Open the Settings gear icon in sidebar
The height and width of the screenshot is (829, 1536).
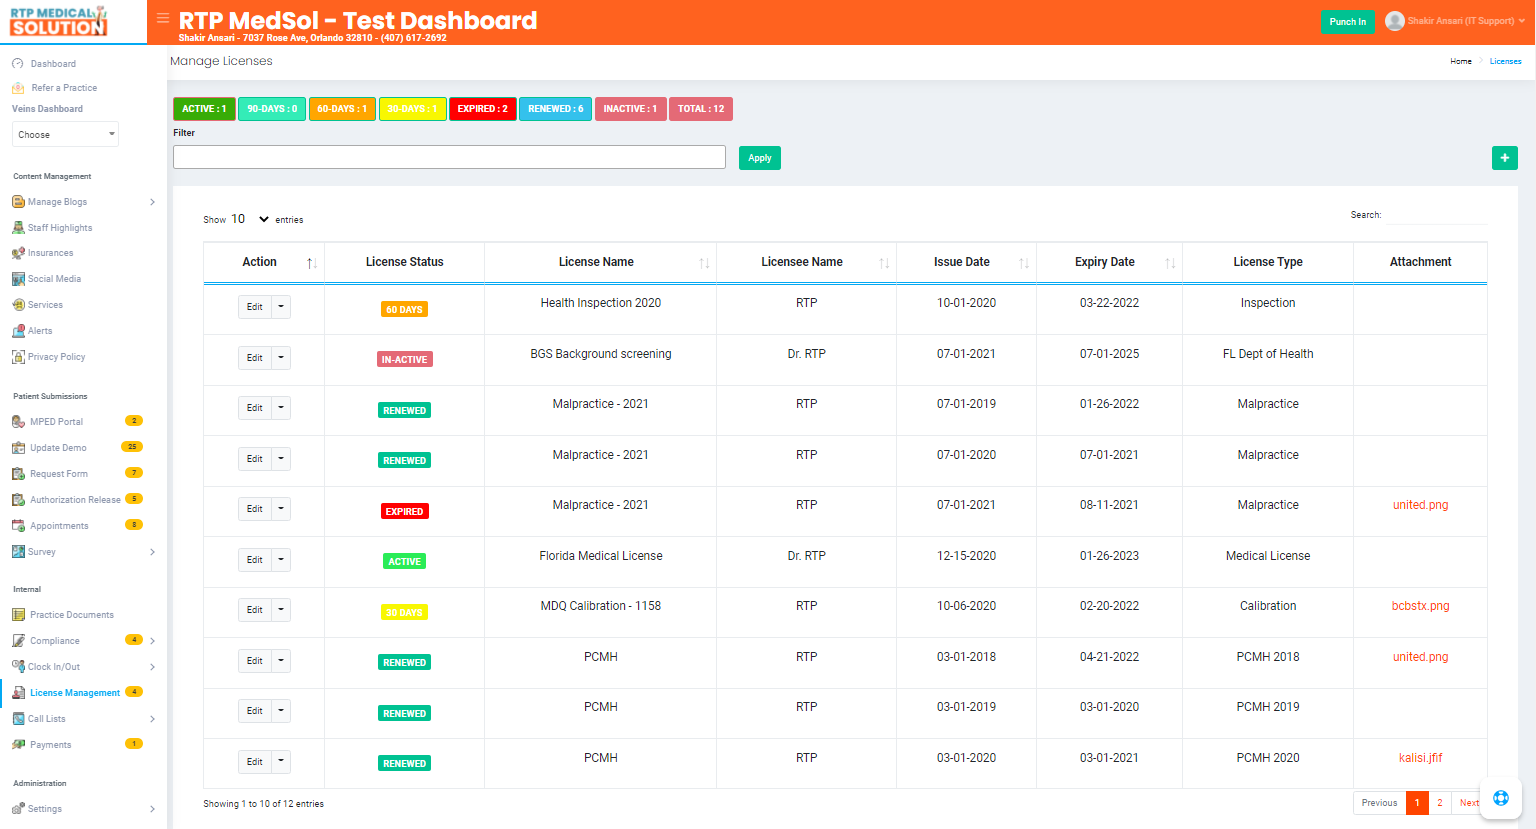(x=18, y=809)
